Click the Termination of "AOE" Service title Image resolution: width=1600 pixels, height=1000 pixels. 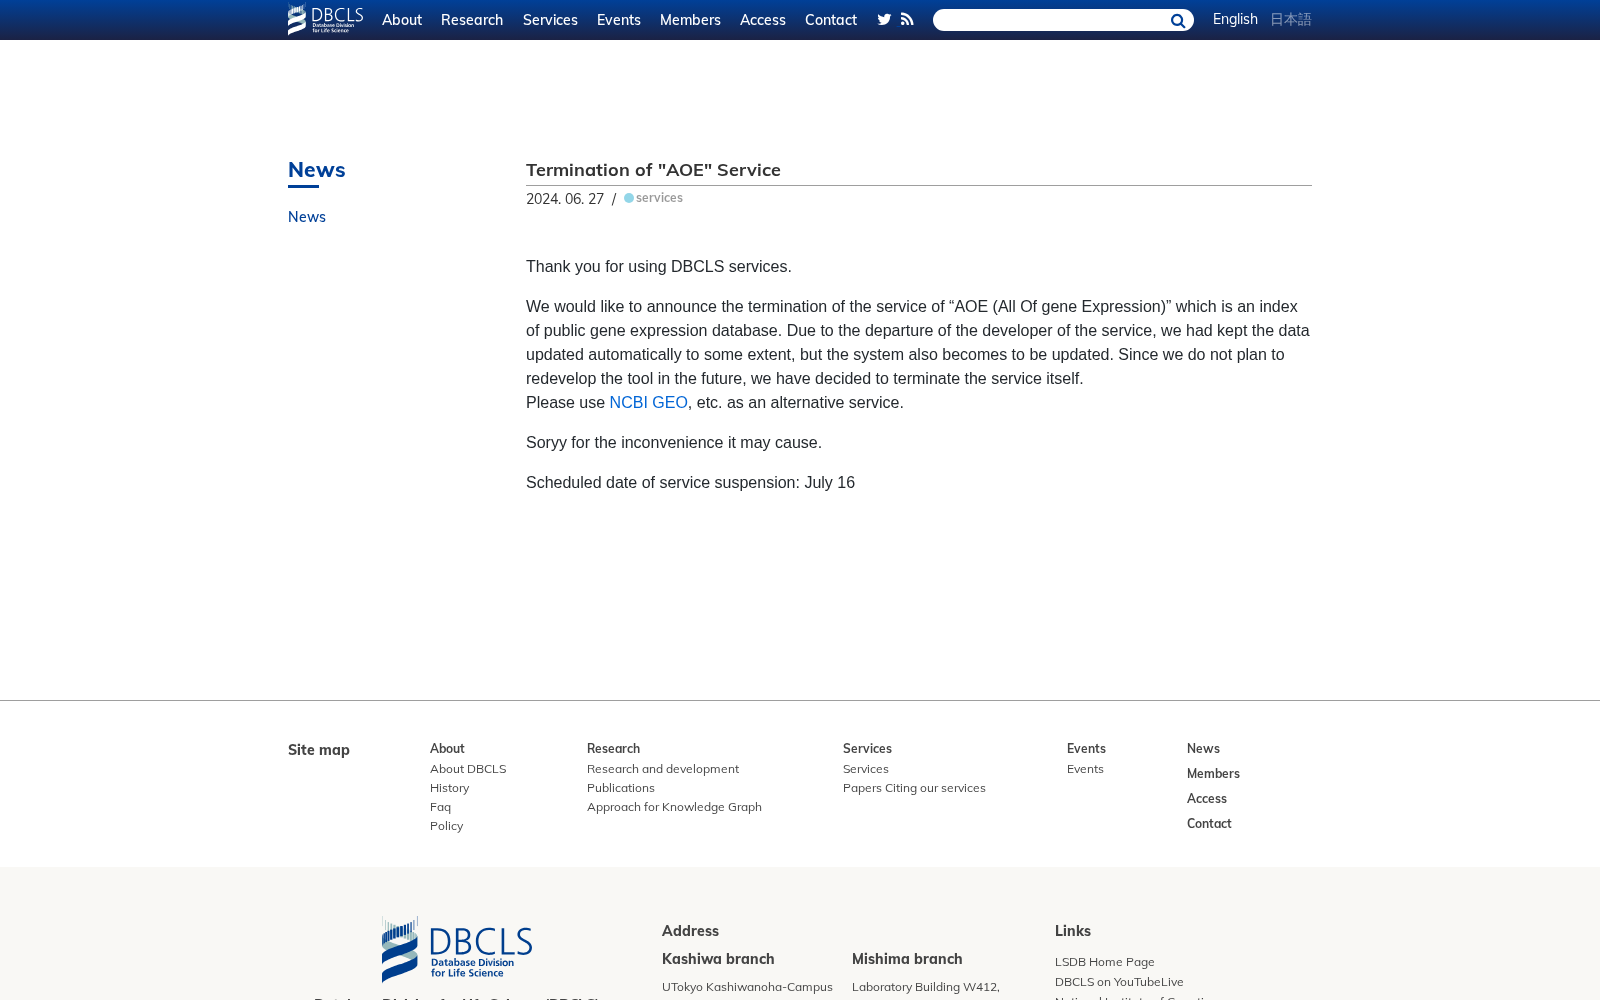[x=653, y=170]
